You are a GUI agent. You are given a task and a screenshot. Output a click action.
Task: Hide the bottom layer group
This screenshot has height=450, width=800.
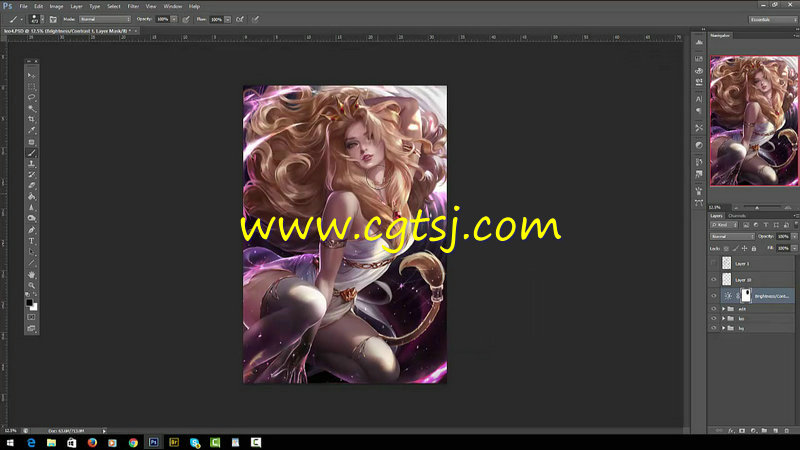click(713, 328)
